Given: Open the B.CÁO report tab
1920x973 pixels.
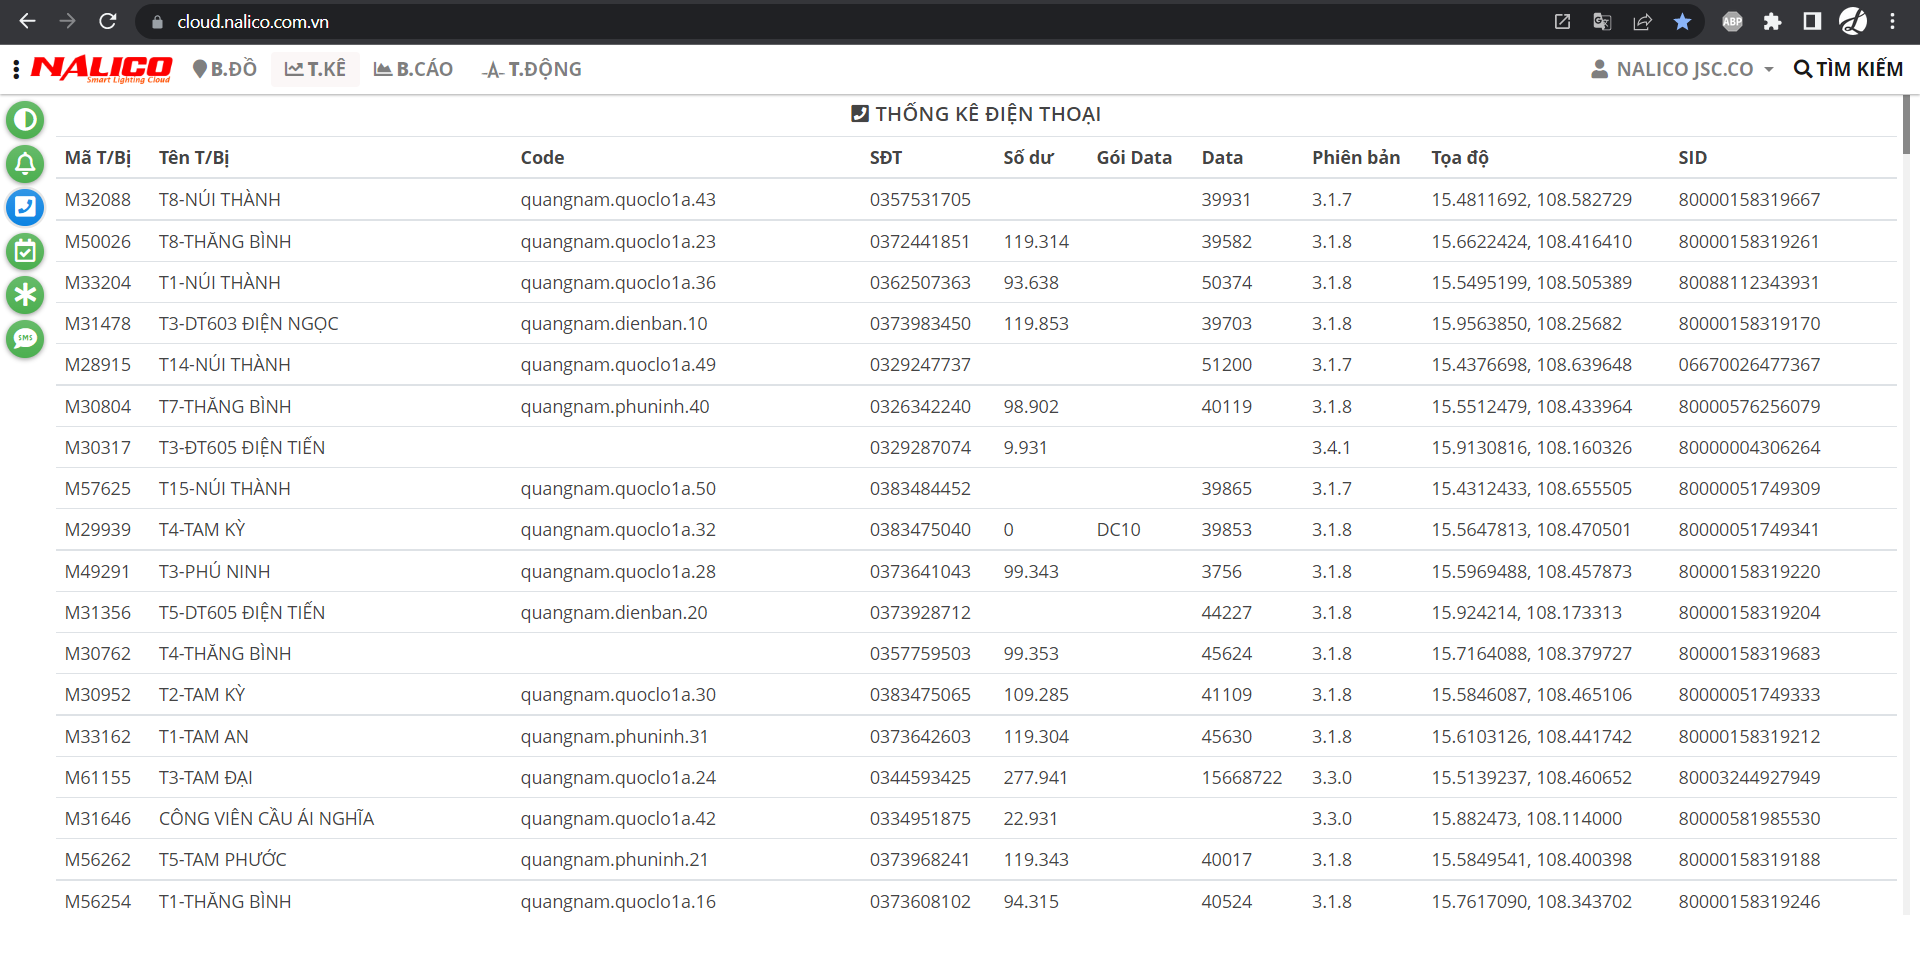Looking at the screenshot, I should point(413,69).
